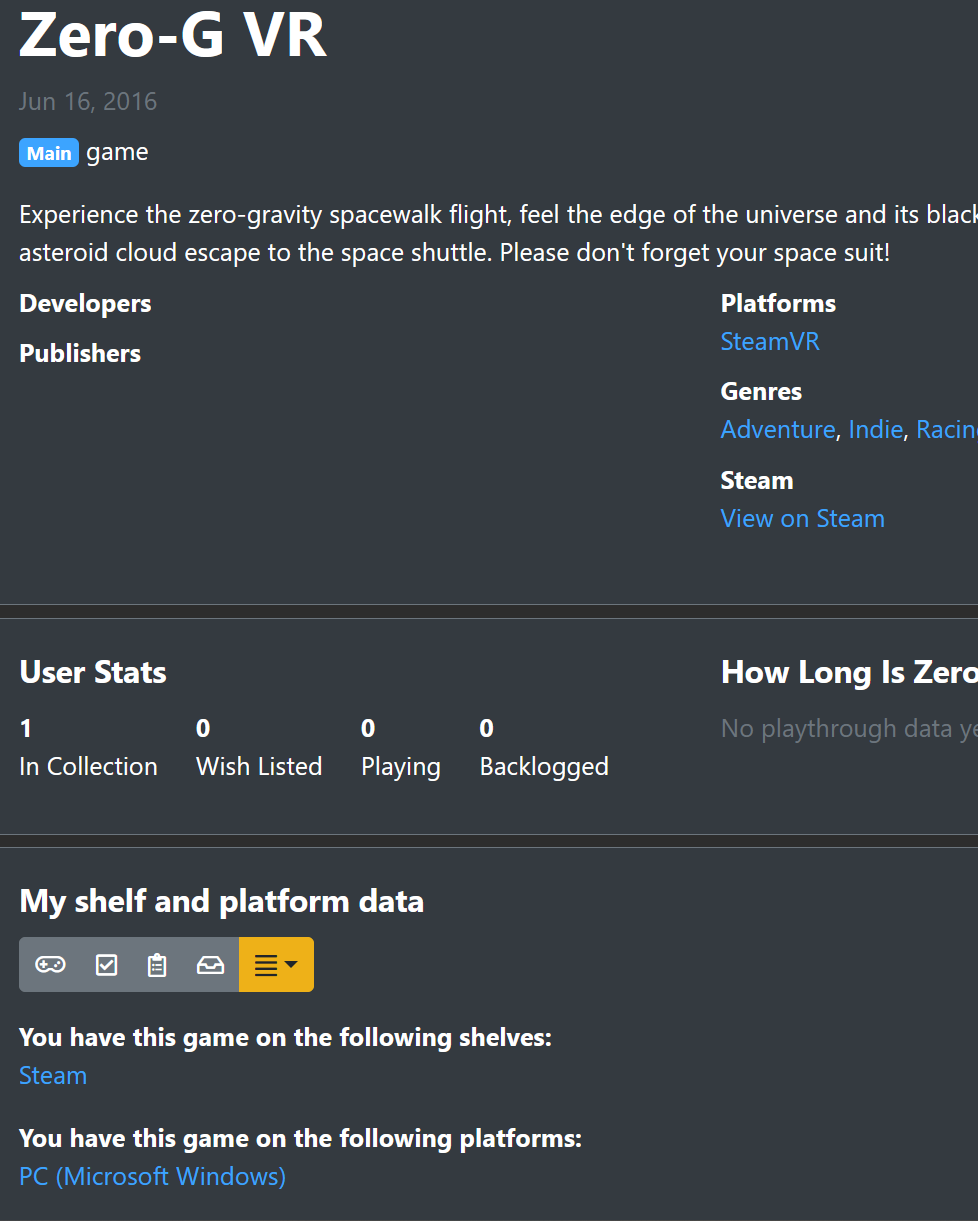Click the My shelf and platform data heading

[x=221, y=901]
